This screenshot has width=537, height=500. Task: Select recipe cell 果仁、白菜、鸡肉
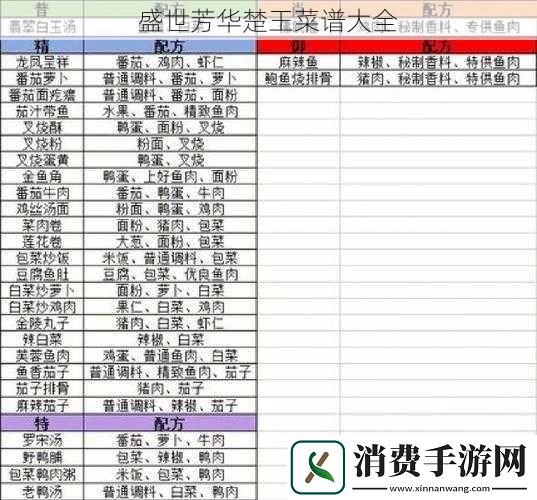(x=170, y=307)
